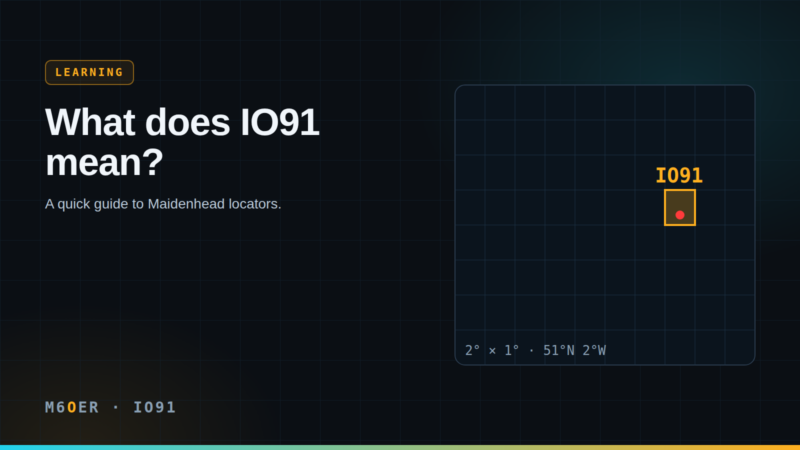
Task: Click the LEARNING category badge
Action: pyautogui.click(x=89, y=72)
